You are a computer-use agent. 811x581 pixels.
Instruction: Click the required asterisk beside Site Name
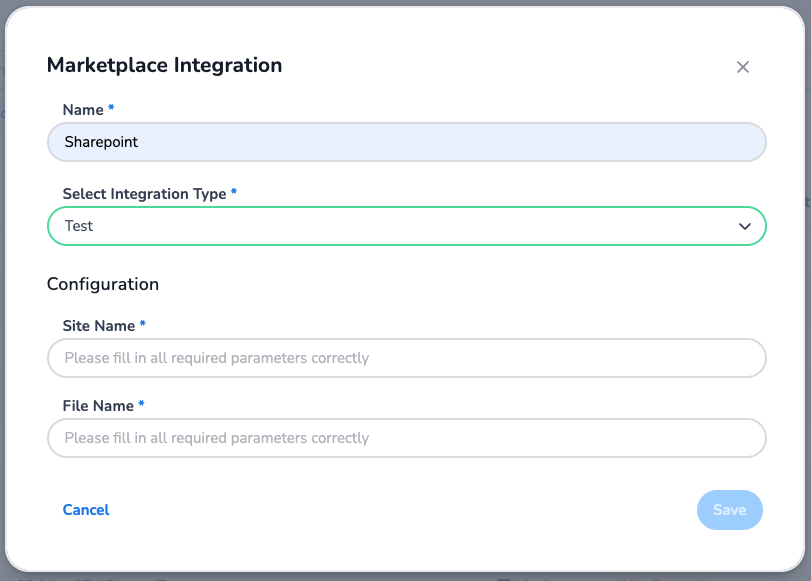(142, 325)
